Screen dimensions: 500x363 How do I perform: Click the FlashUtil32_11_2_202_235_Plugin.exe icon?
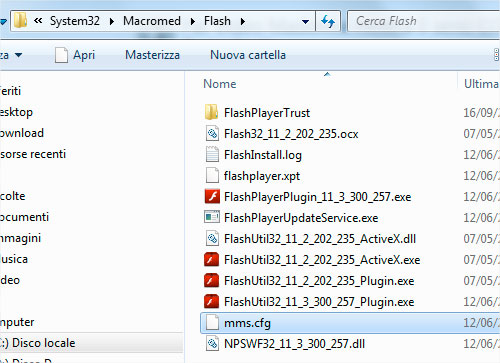pyautogui.click(x=212, y=281)
